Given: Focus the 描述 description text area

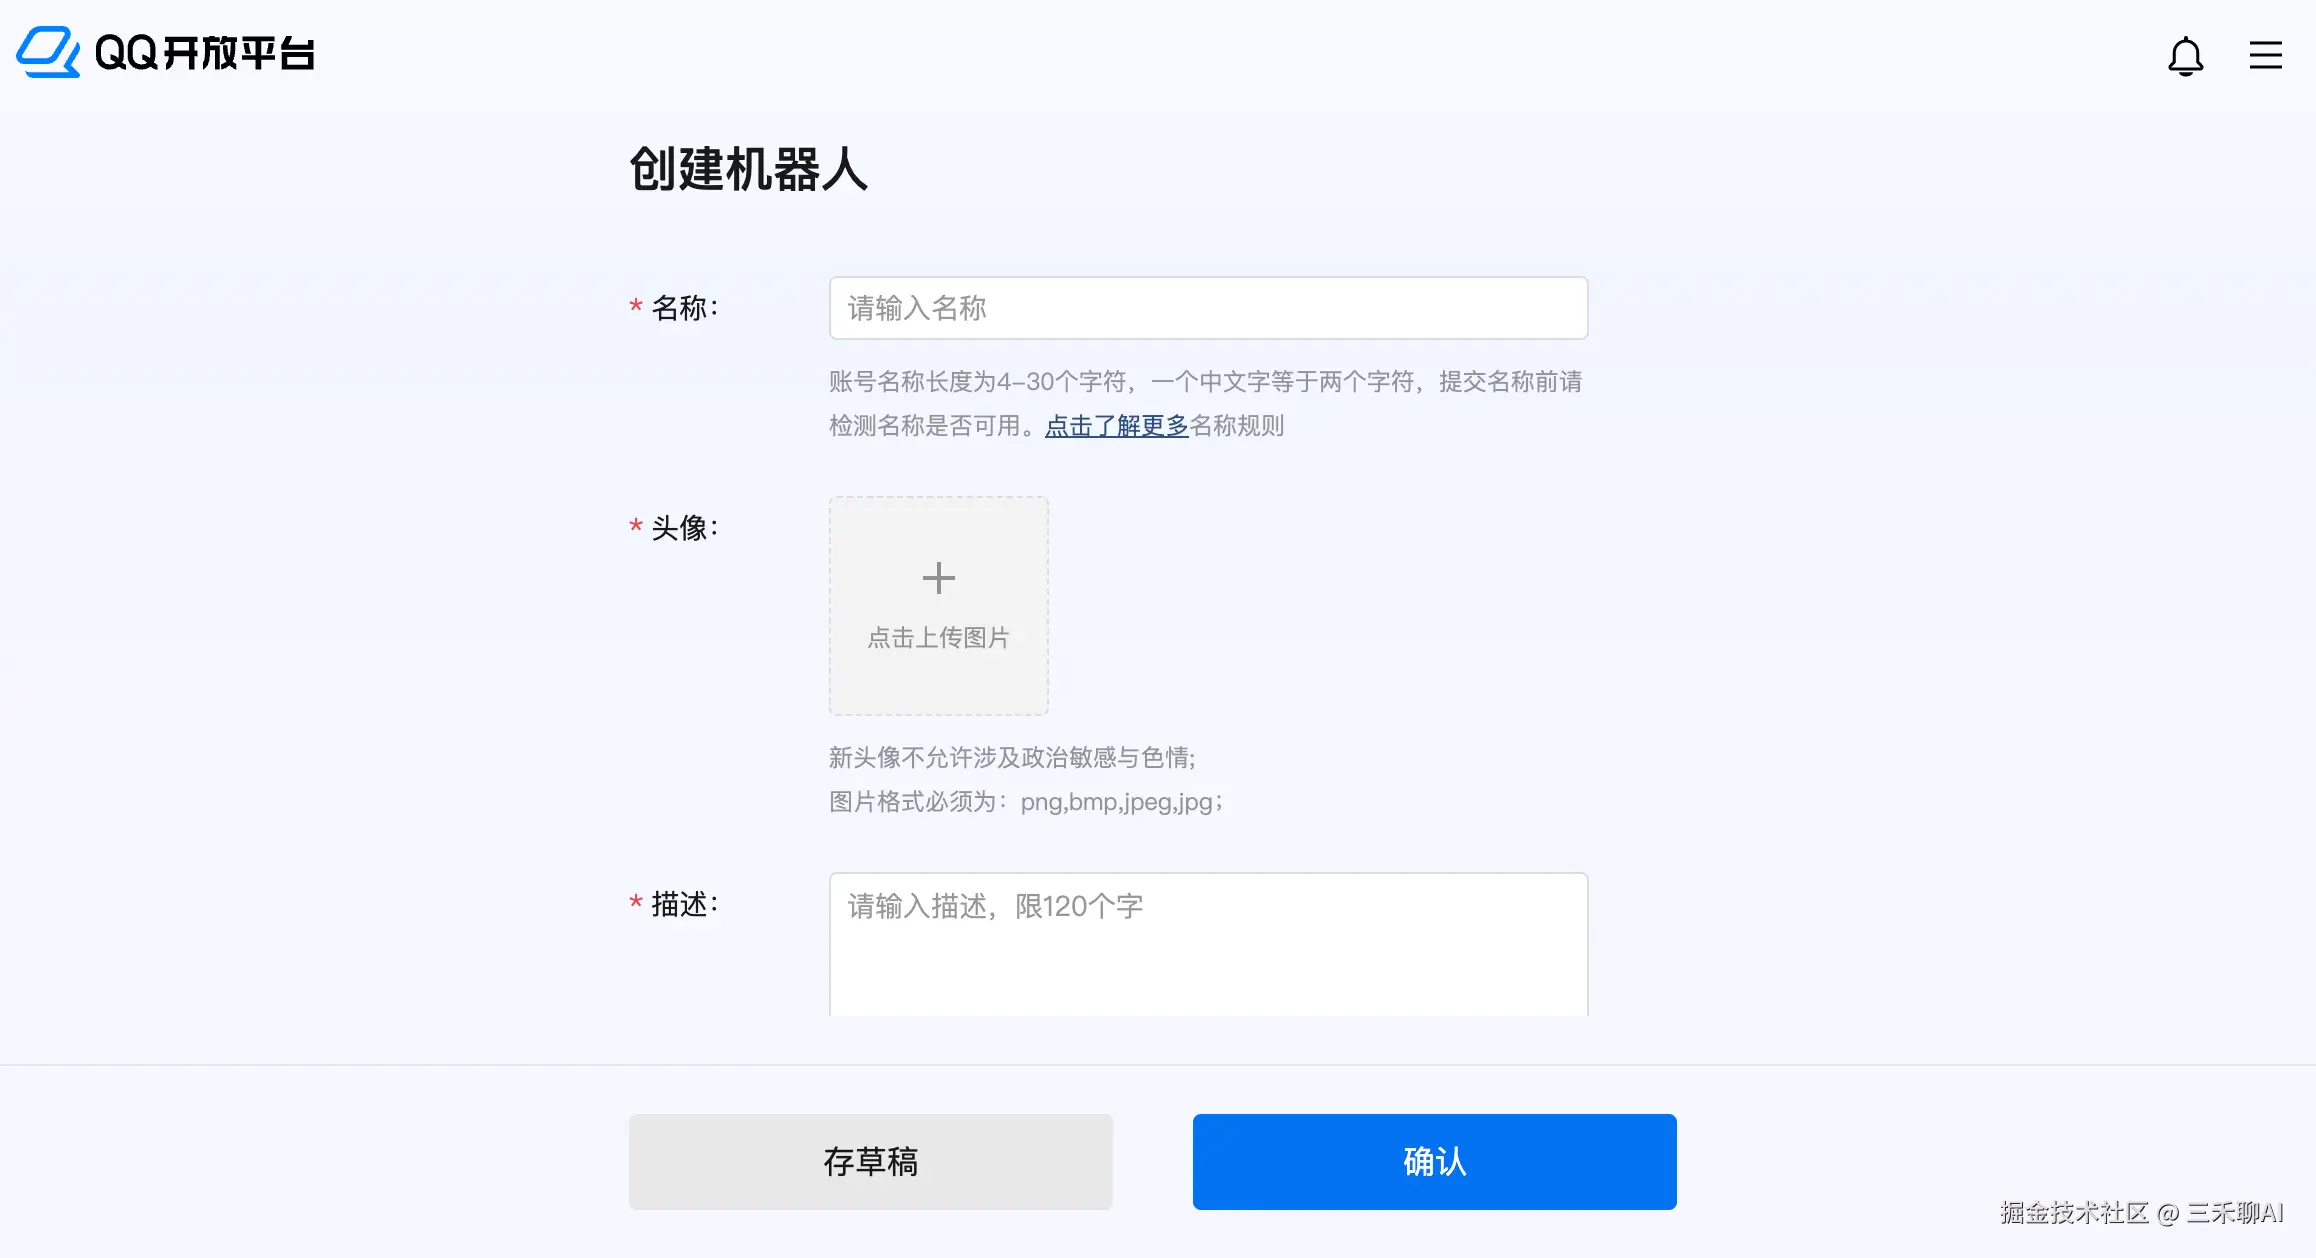Looking at the screenshot, I should click(1208, 944).
